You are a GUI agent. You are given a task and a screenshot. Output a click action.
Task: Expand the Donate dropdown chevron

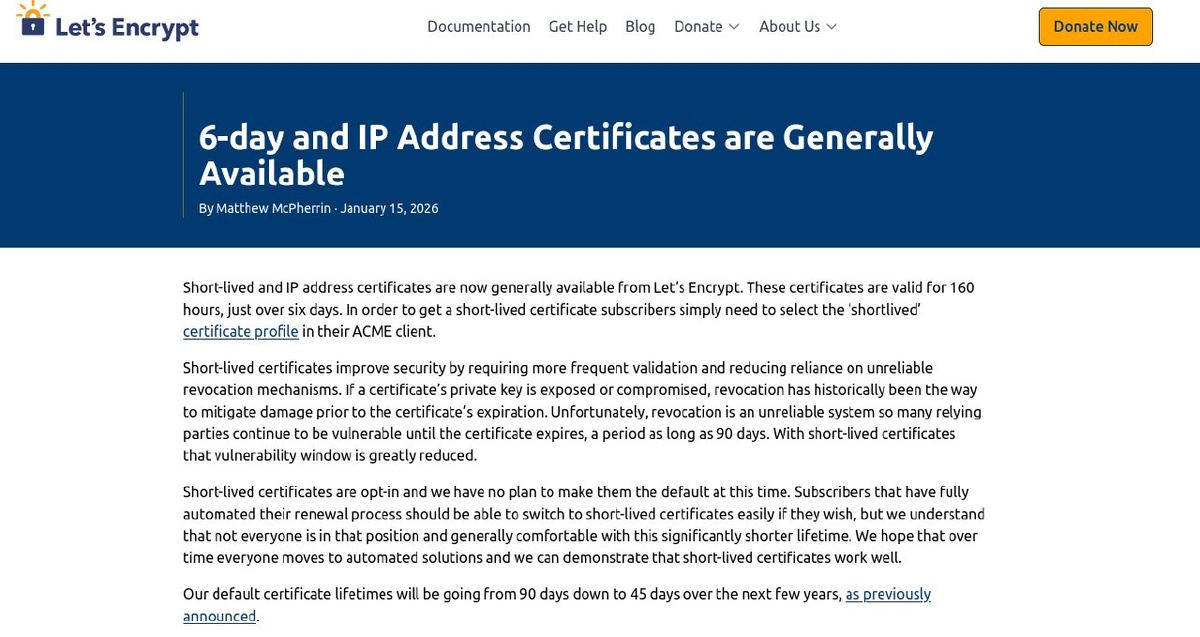(x=734, y=27)
